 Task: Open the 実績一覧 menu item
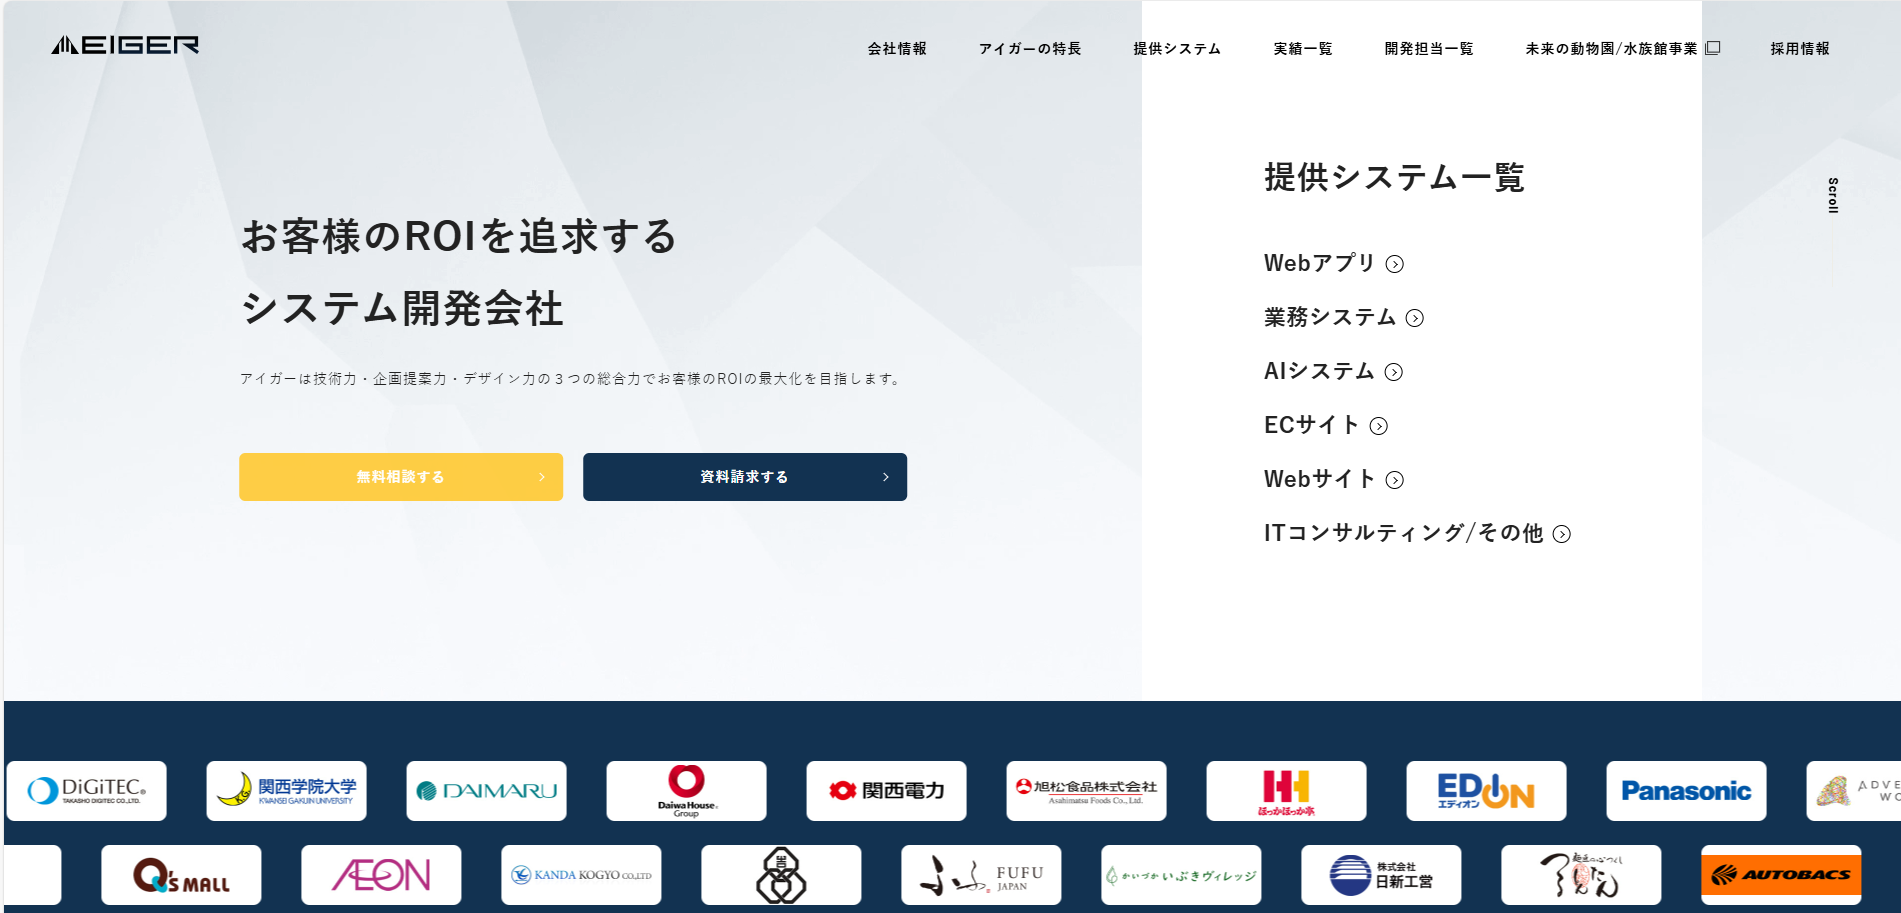[x=1303, y=49]
